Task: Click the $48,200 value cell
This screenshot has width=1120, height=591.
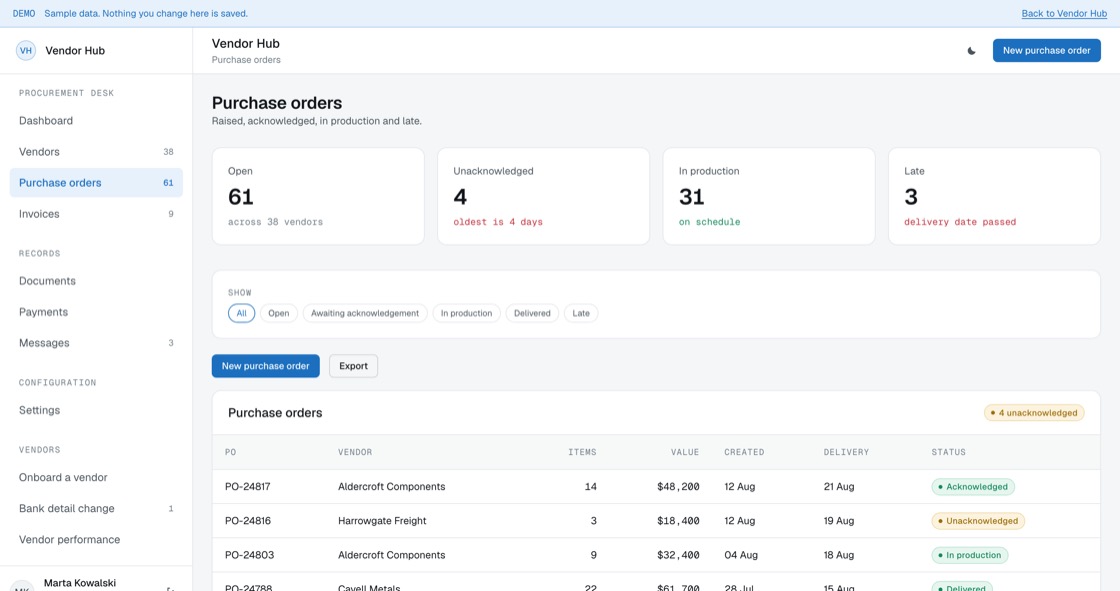Action: [x=678, y=487]
